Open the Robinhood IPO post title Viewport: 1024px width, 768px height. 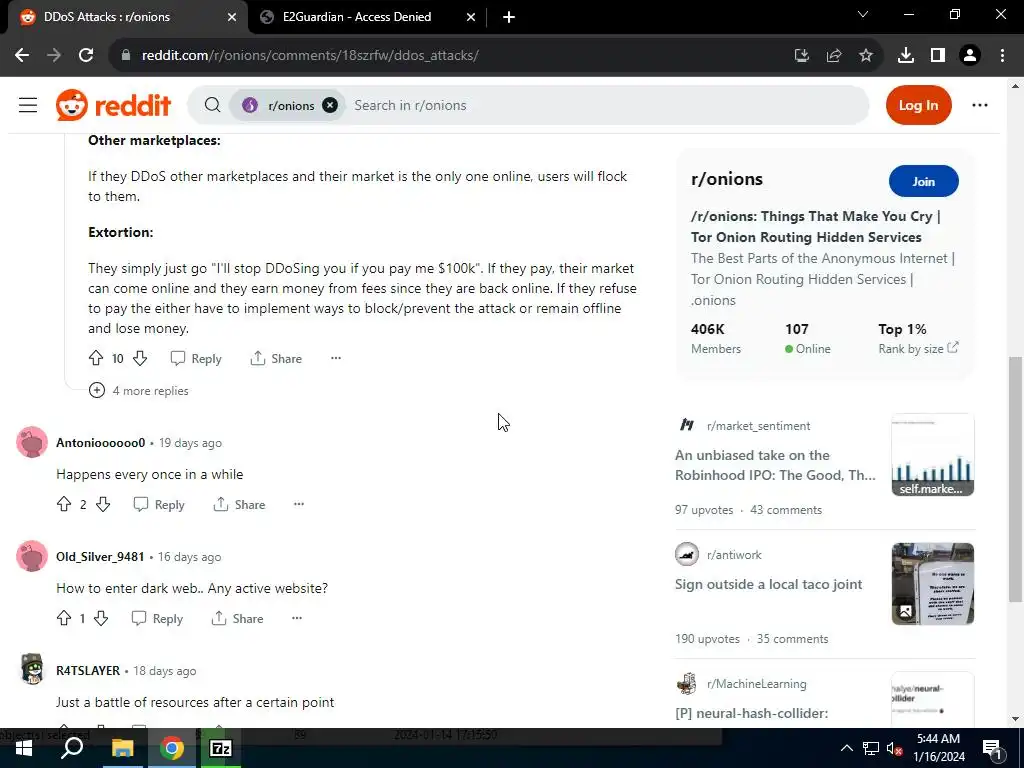pyautogui.click(x=775, y=465)
